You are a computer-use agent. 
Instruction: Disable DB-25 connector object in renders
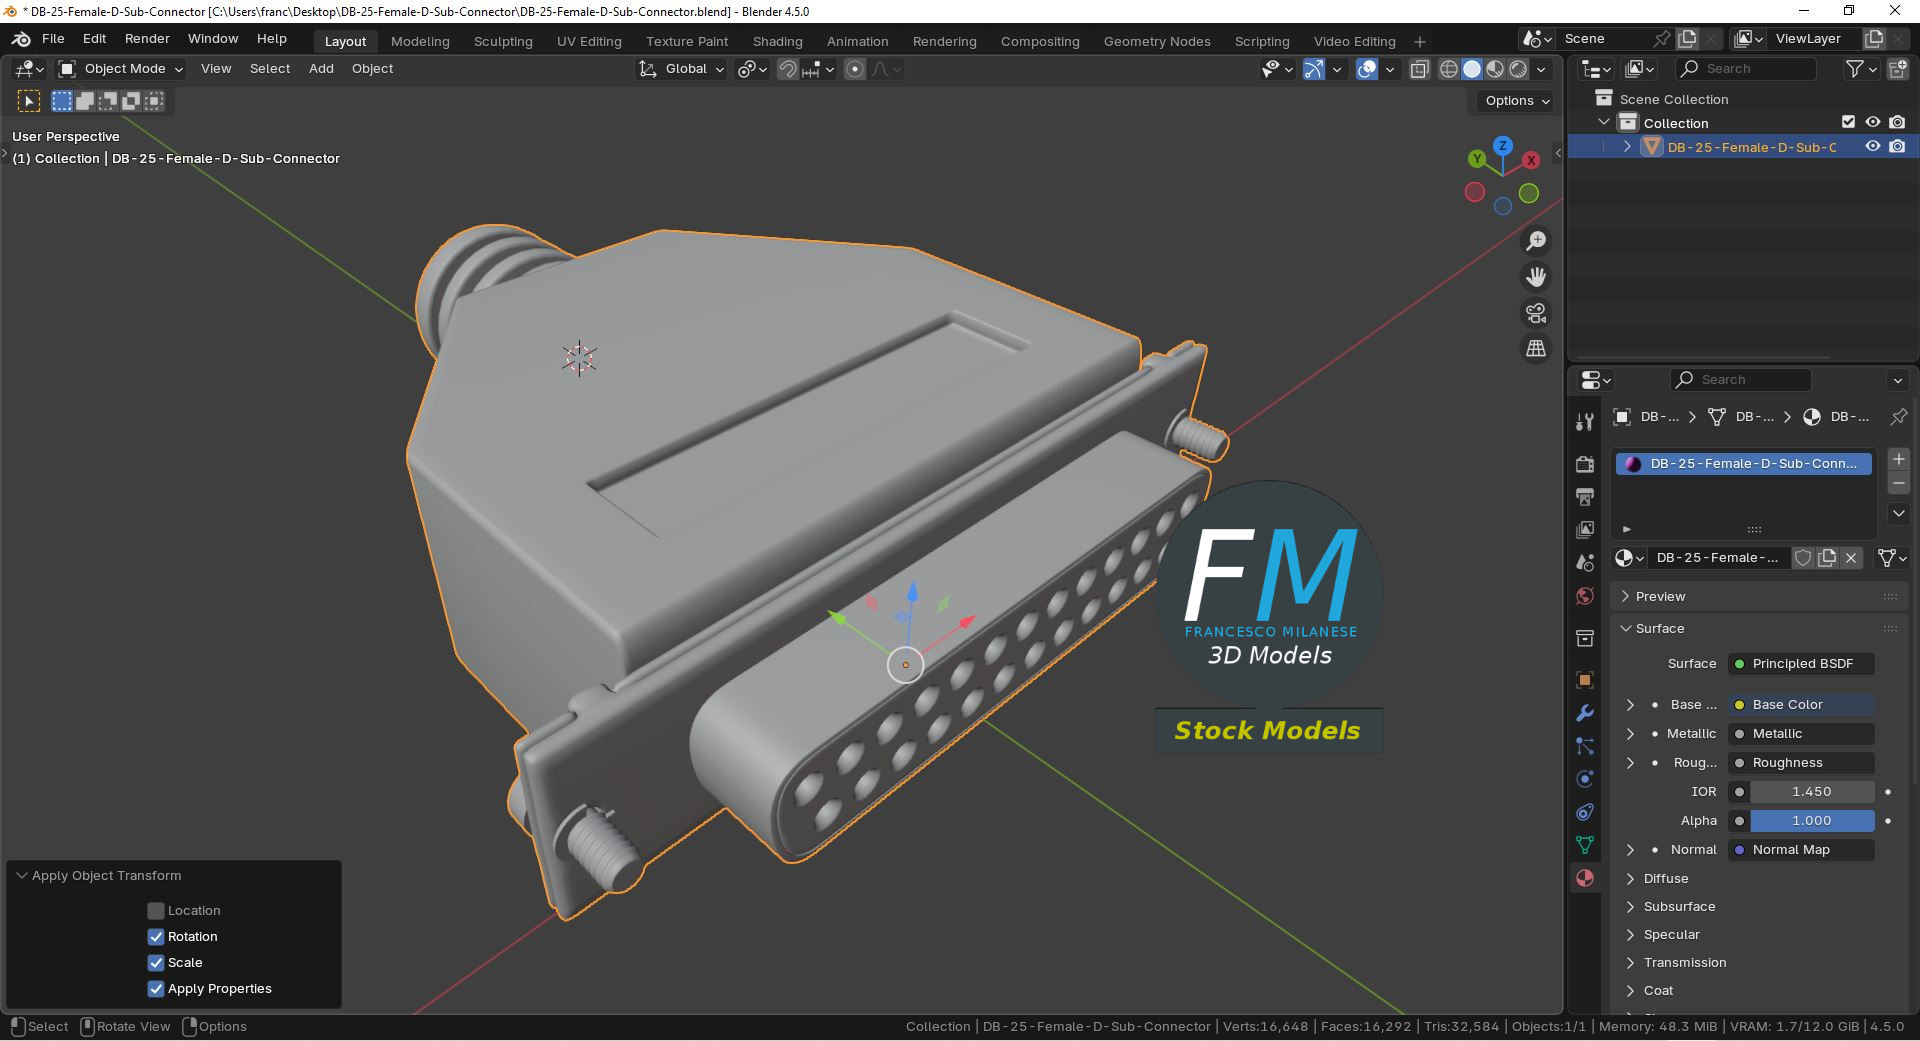(x=1897, y=146)
